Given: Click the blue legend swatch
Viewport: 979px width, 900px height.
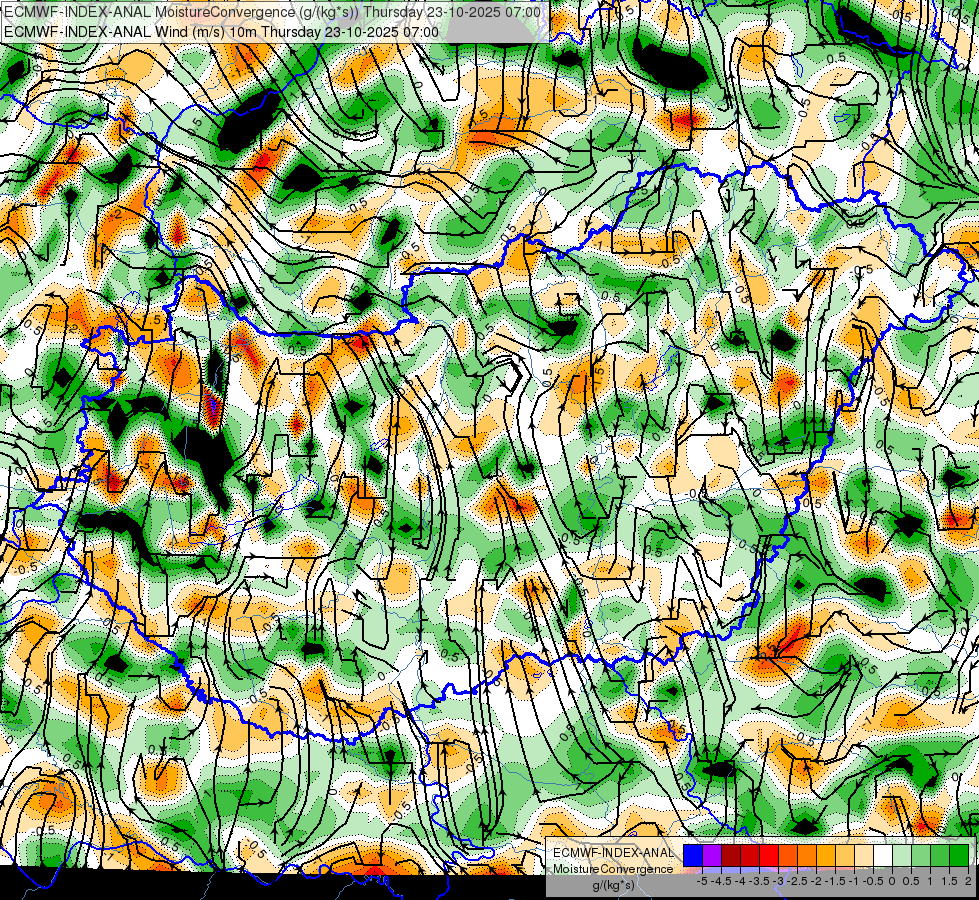Looking at the screenshot, I should pyautogui.click(x=693, y=855).
